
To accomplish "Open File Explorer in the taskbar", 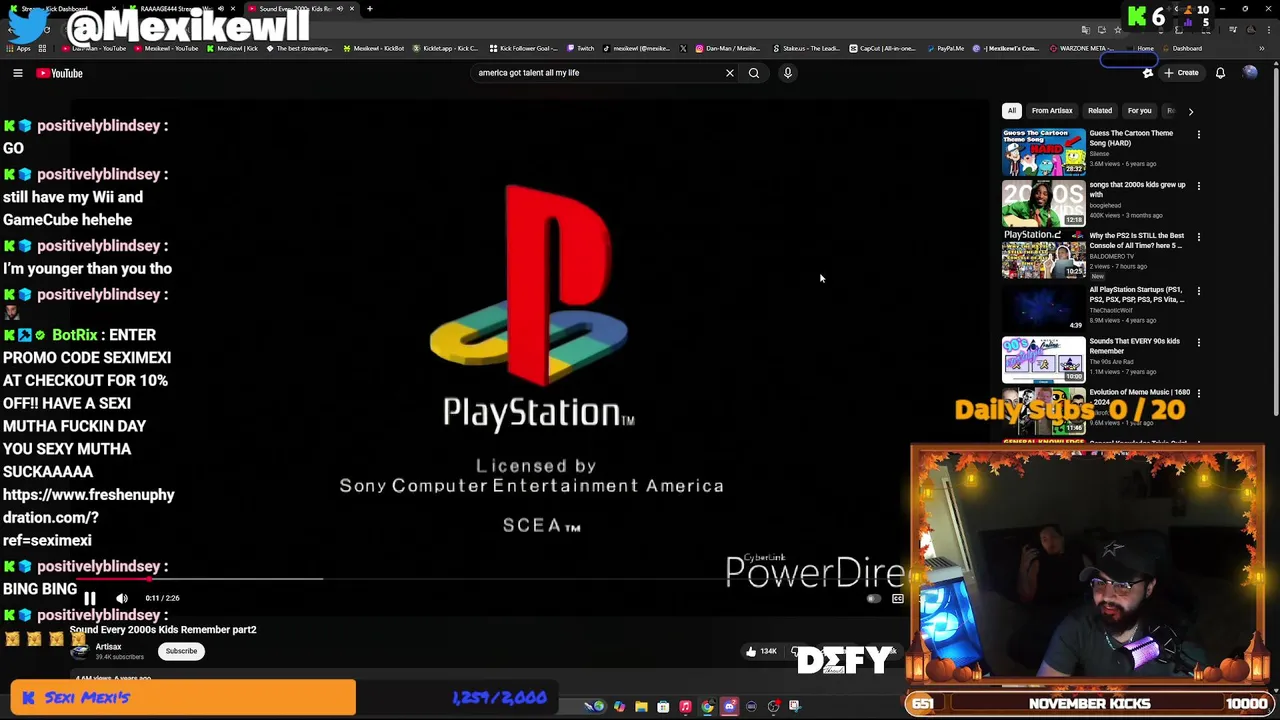I will pyautogui.click(x=641, y=707).
